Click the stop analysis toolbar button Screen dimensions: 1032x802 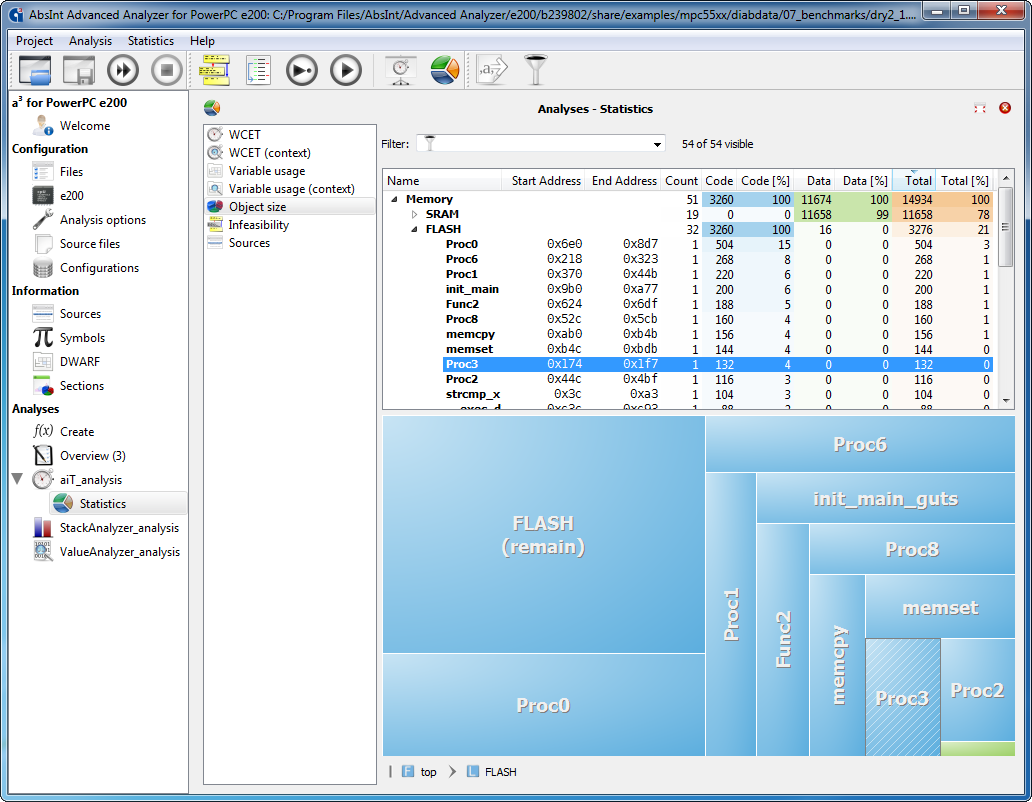click(x=167, y=70)
